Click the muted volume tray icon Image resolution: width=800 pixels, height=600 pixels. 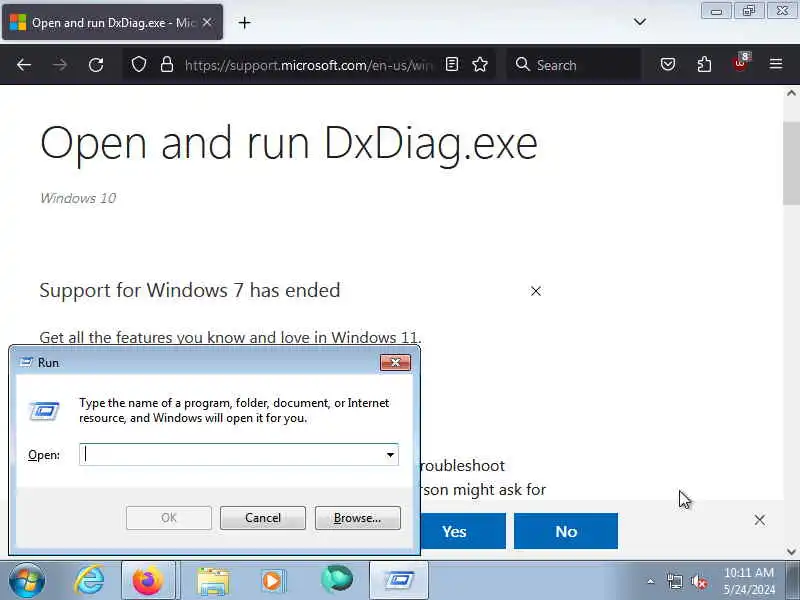coord(699,581)
